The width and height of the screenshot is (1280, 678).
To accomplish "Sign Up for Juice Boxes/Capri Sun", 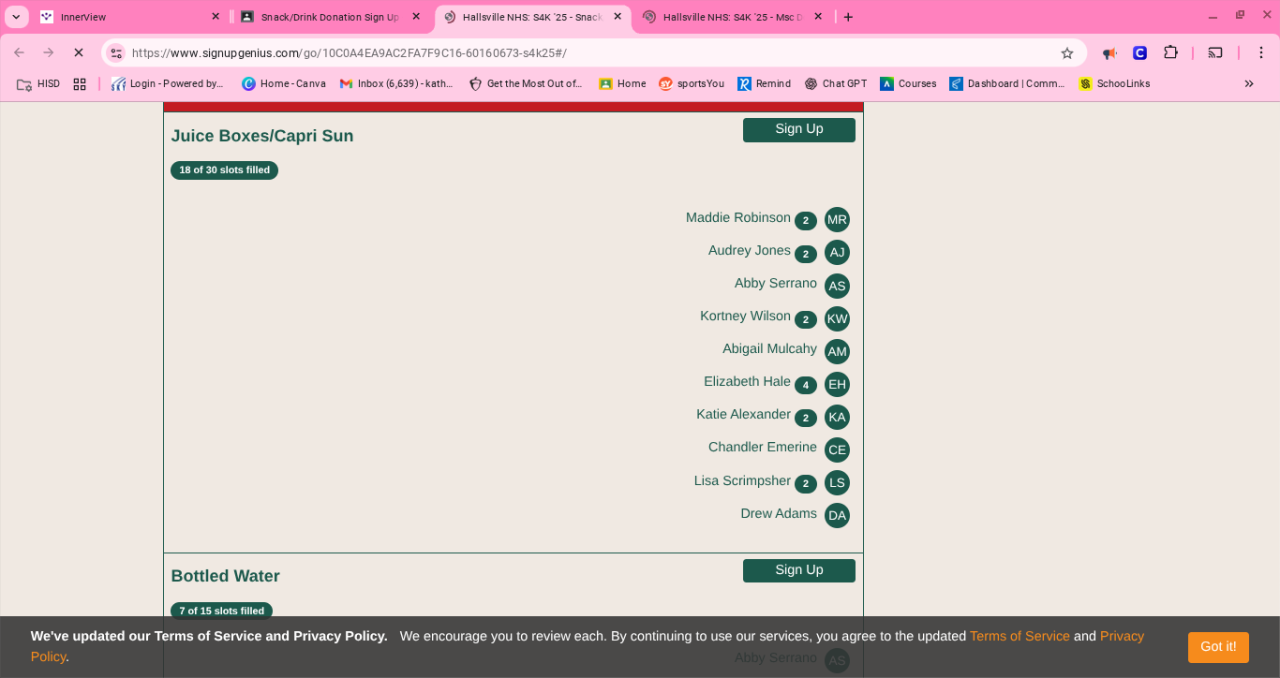I will (799, 129).
